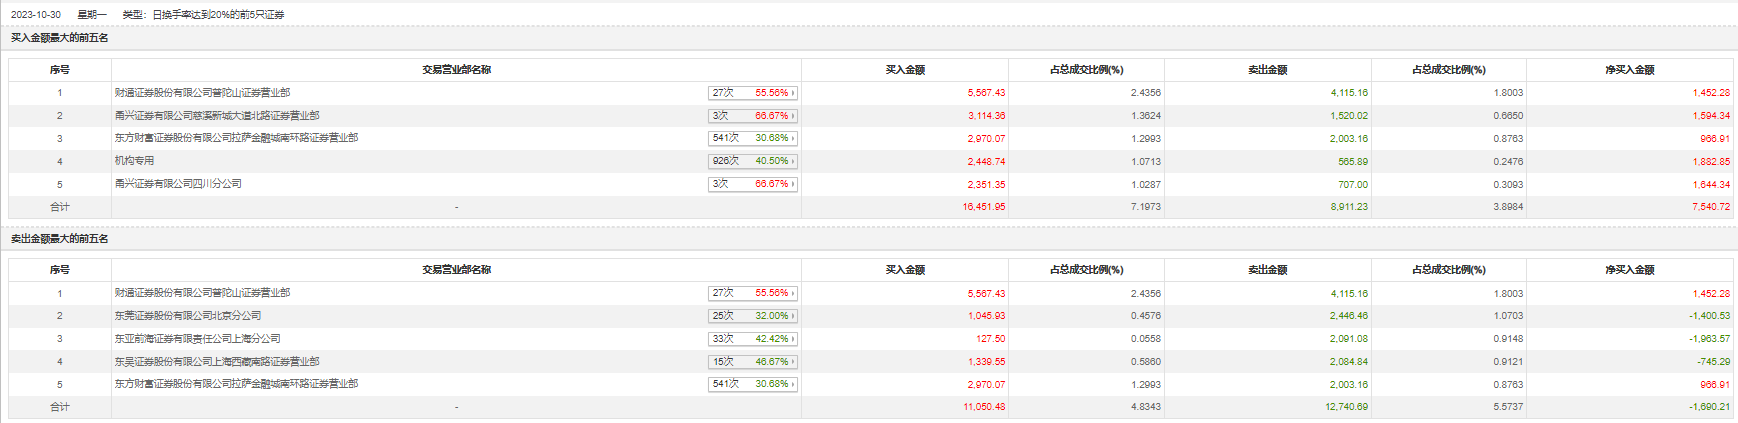
Task: Open 甬兴证券有限公司四川分公司 branch link
Action: click(178, 184)
